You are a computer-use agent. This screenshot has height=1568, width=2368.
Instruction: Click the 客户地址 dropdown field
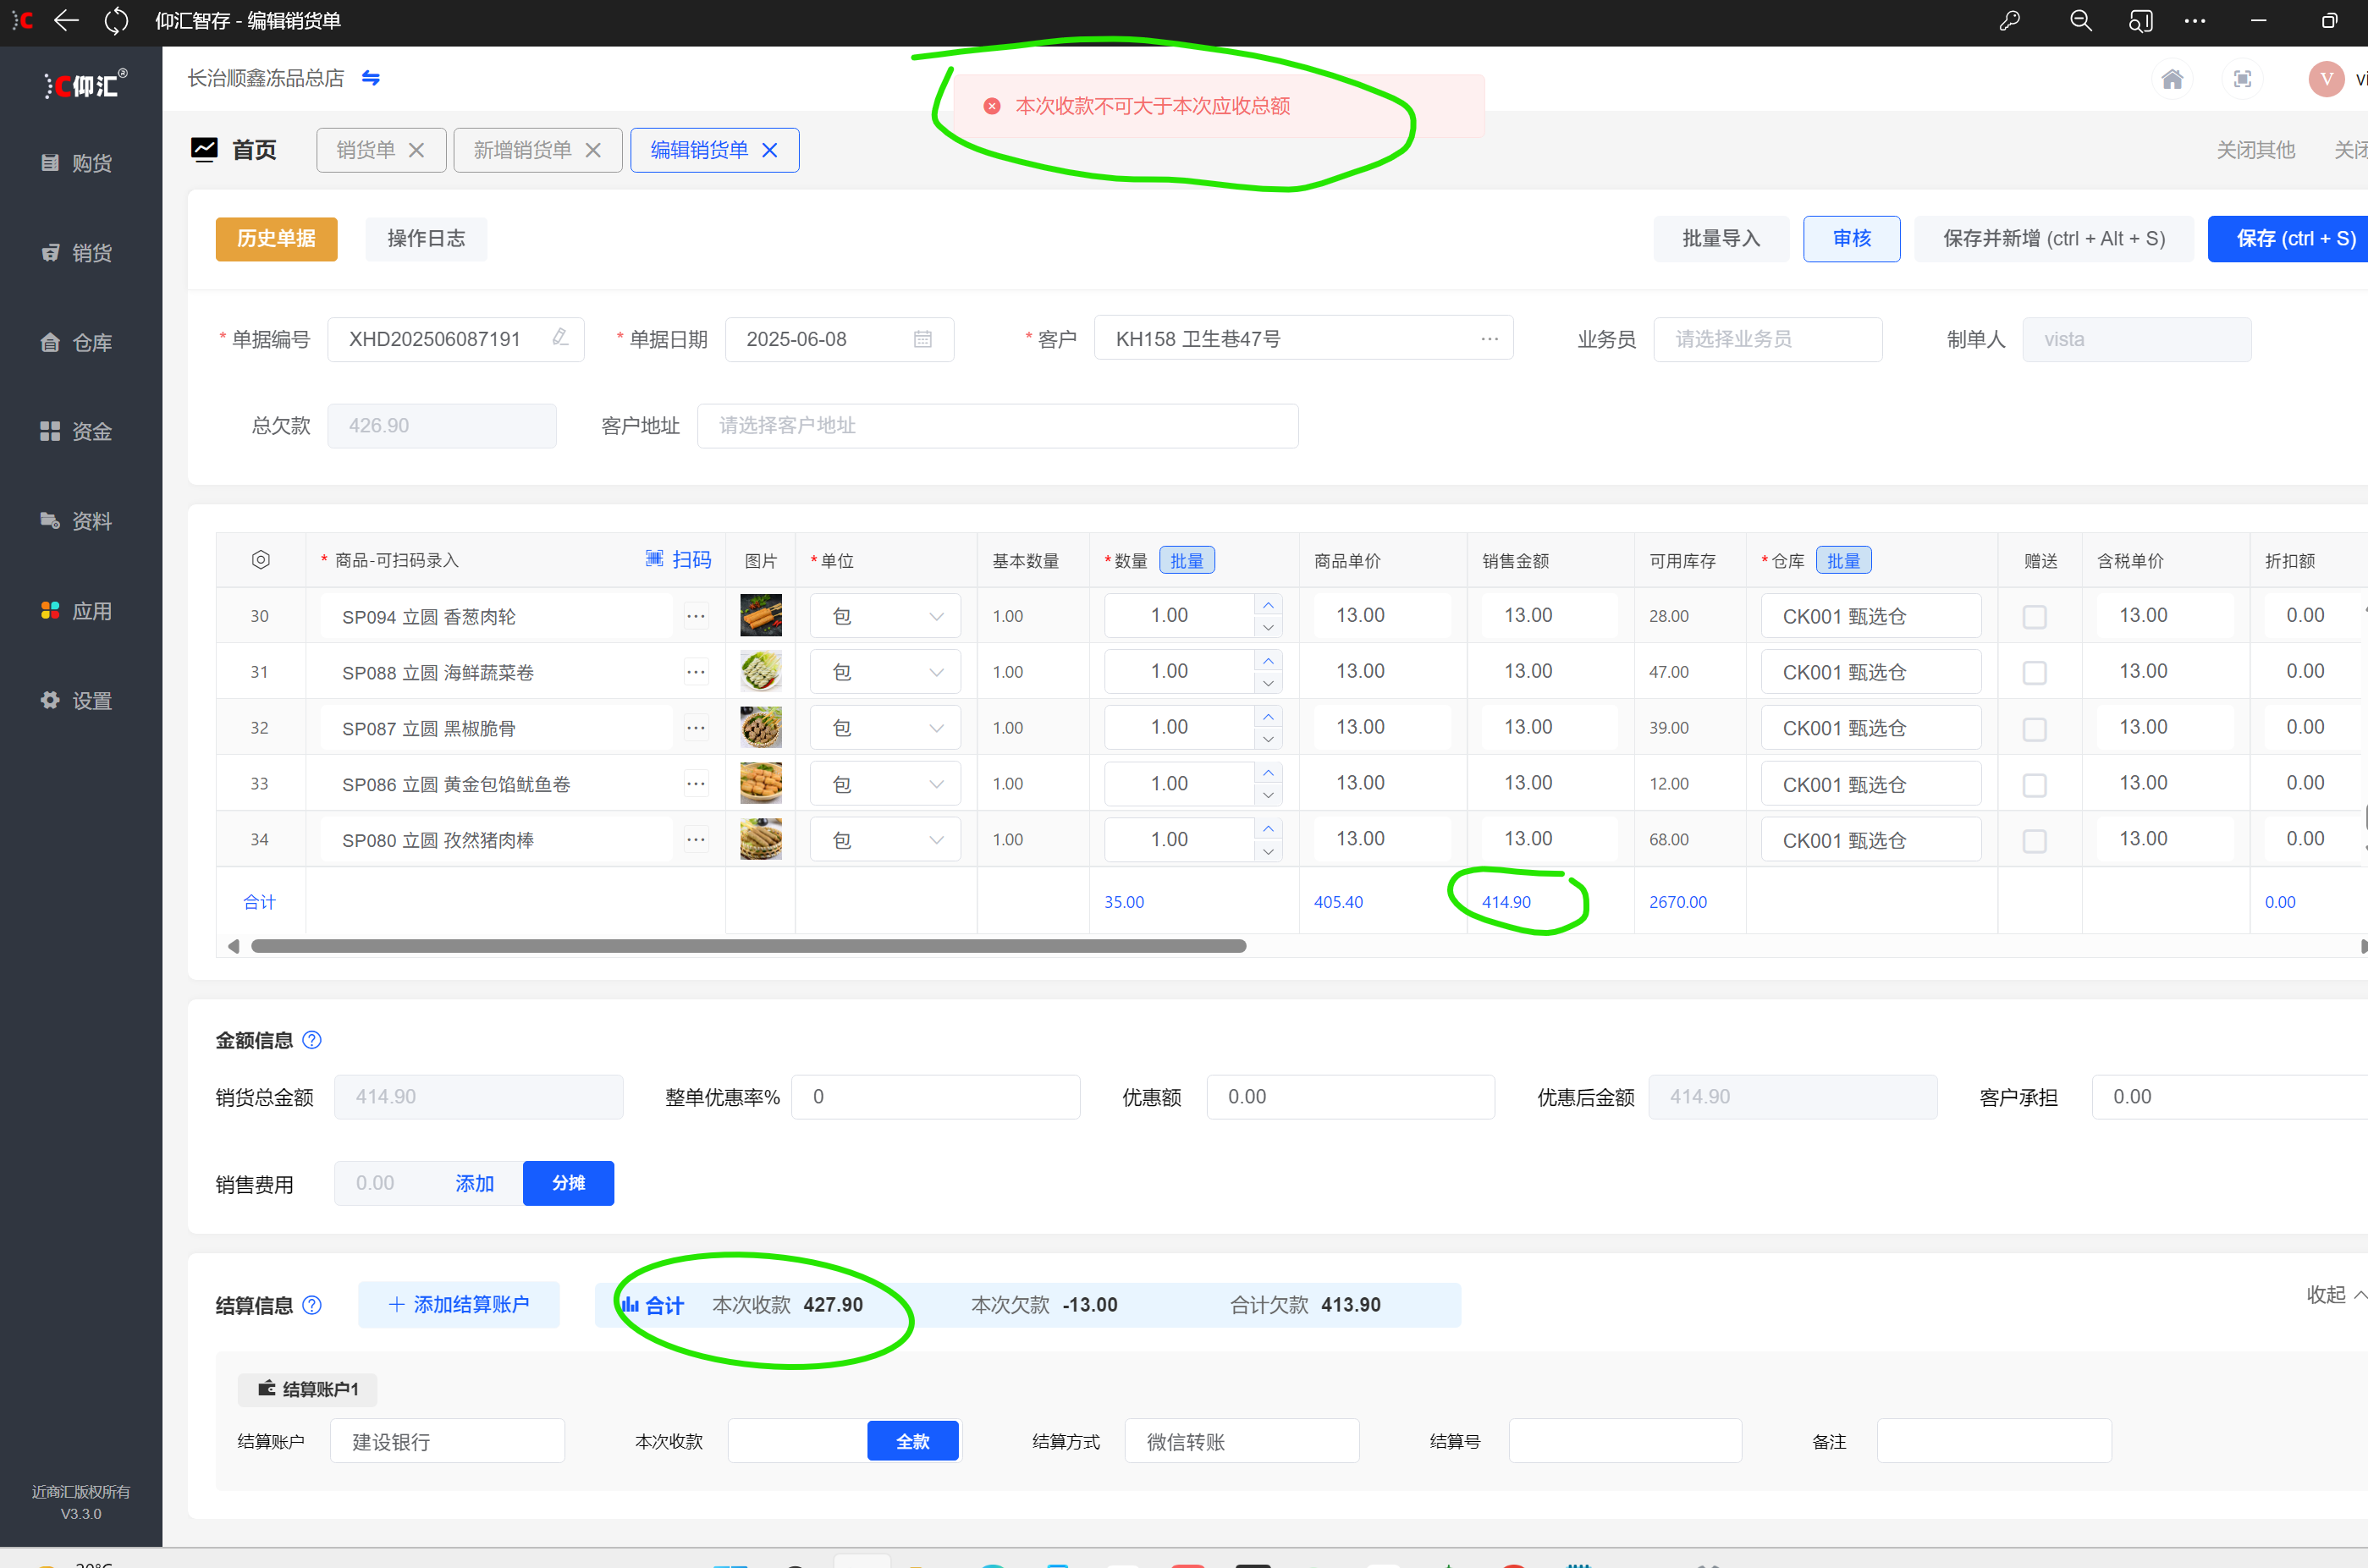coord(997,426)
